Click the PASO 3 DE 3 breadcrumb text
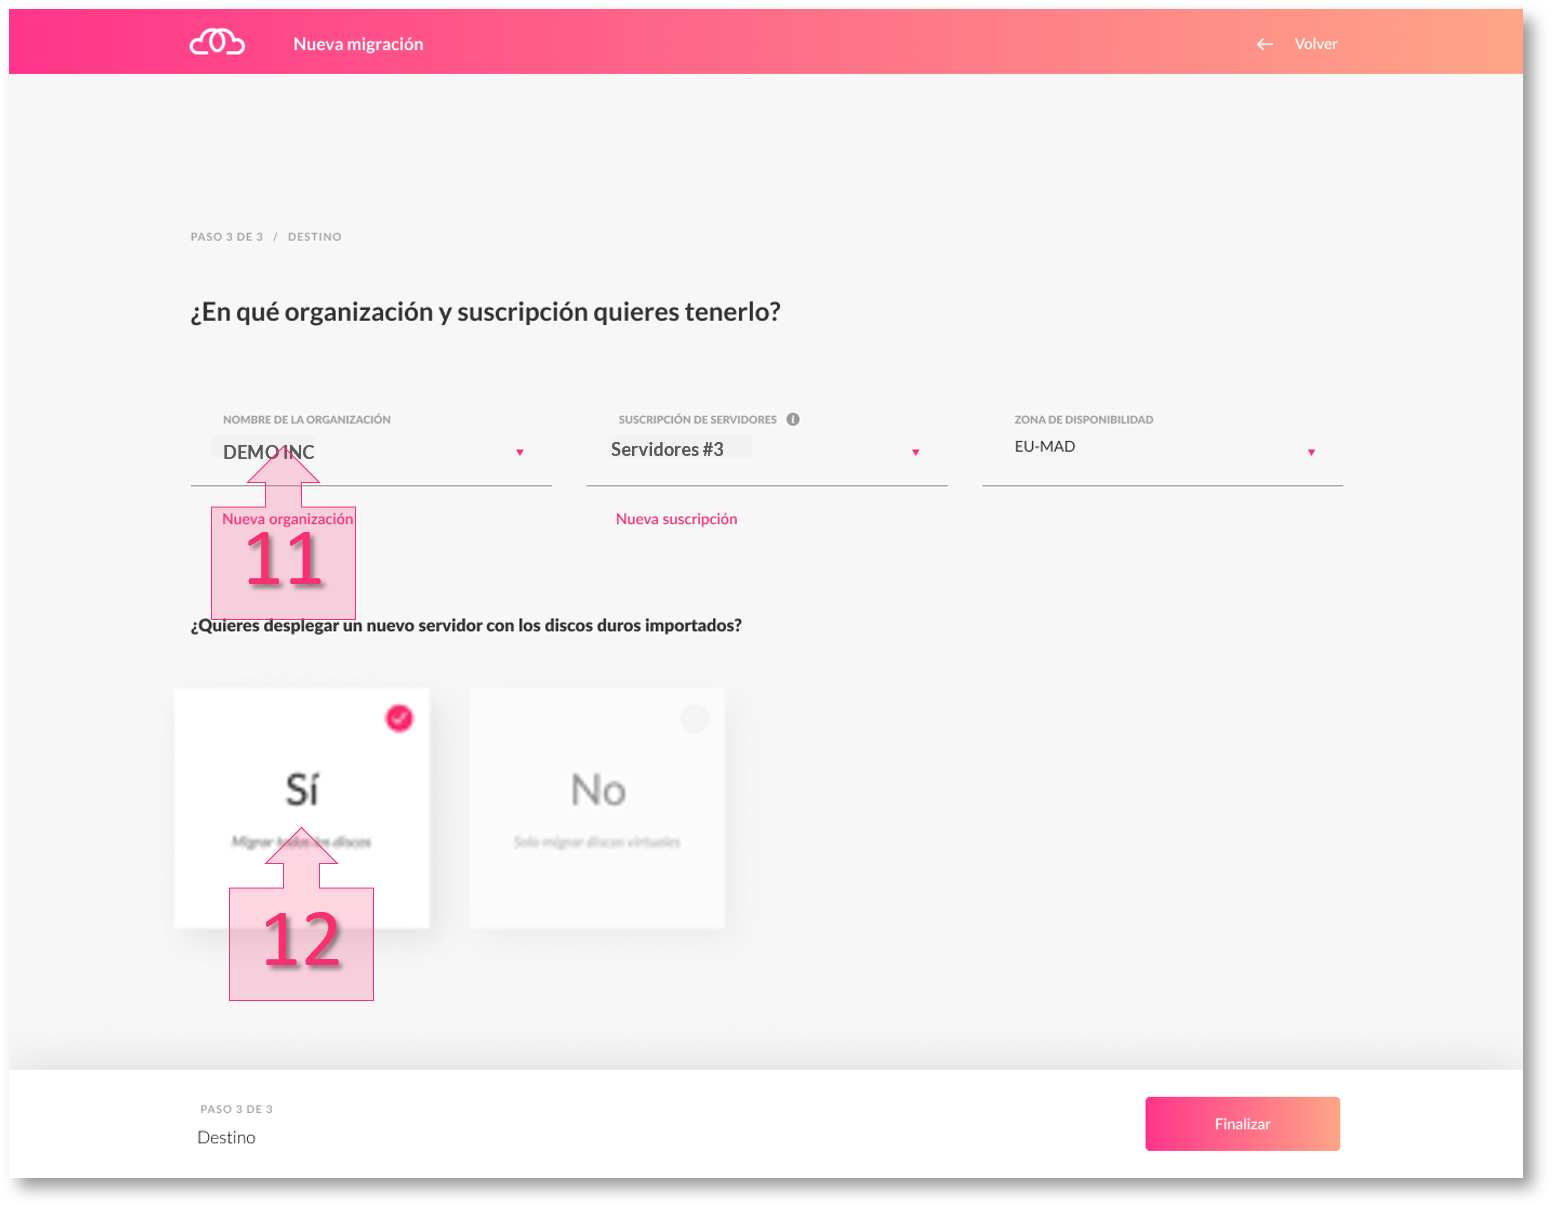The height and width of the screenshot is (1207, 1552). pyautogui.click(x=227, y=237)
